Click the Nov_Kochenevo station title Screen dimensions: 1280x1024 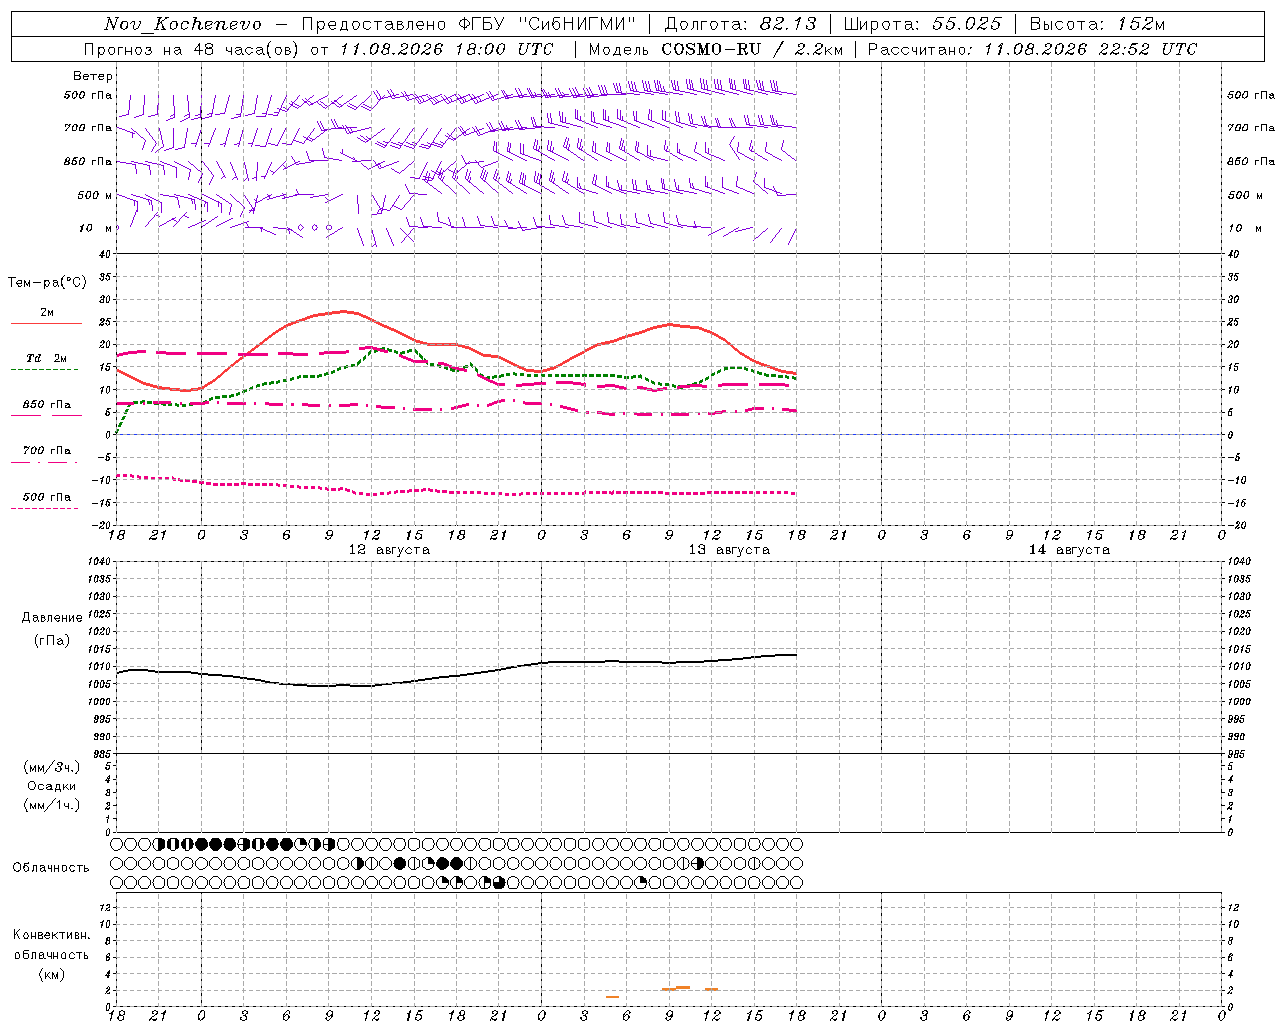point(183,24)
